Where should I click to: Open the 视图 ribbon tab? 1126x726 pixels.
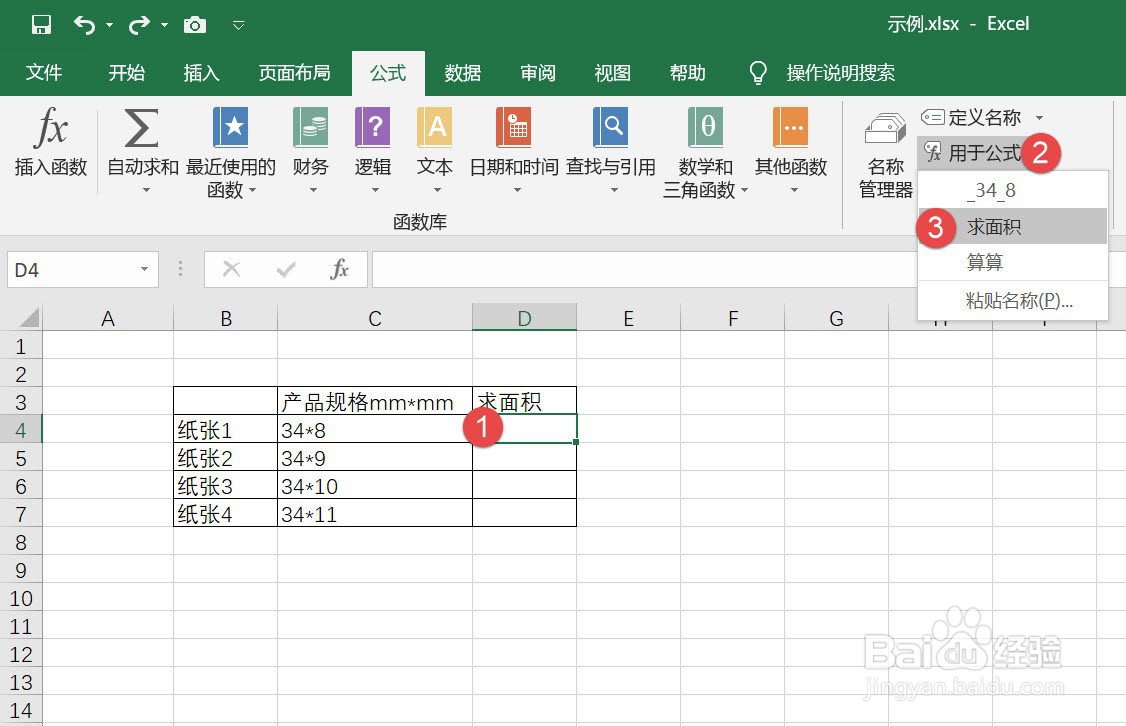pos(612,72)
